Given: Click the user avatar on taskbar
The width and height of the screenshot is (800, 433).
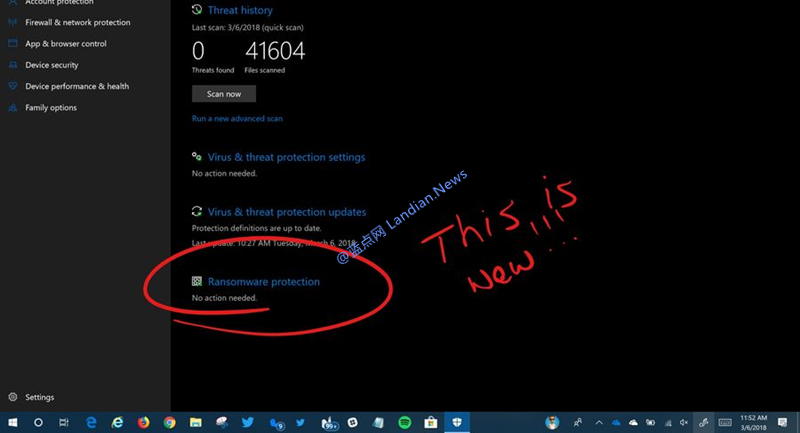Looking at the screenshot, I should point(552,422).
